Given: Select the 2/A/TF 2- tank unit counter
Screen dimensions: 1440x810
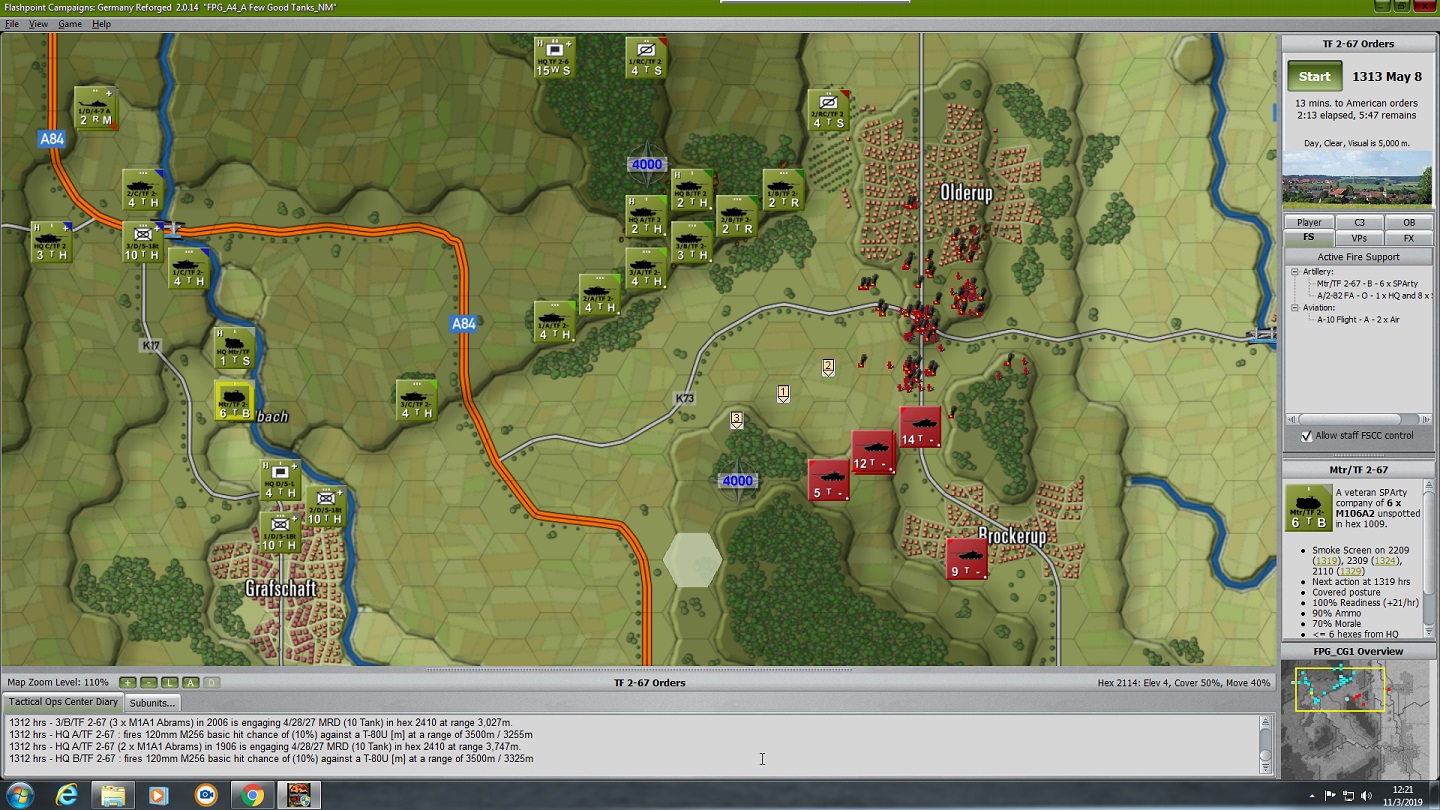Looking at the screenshot, I should [599, 295].
